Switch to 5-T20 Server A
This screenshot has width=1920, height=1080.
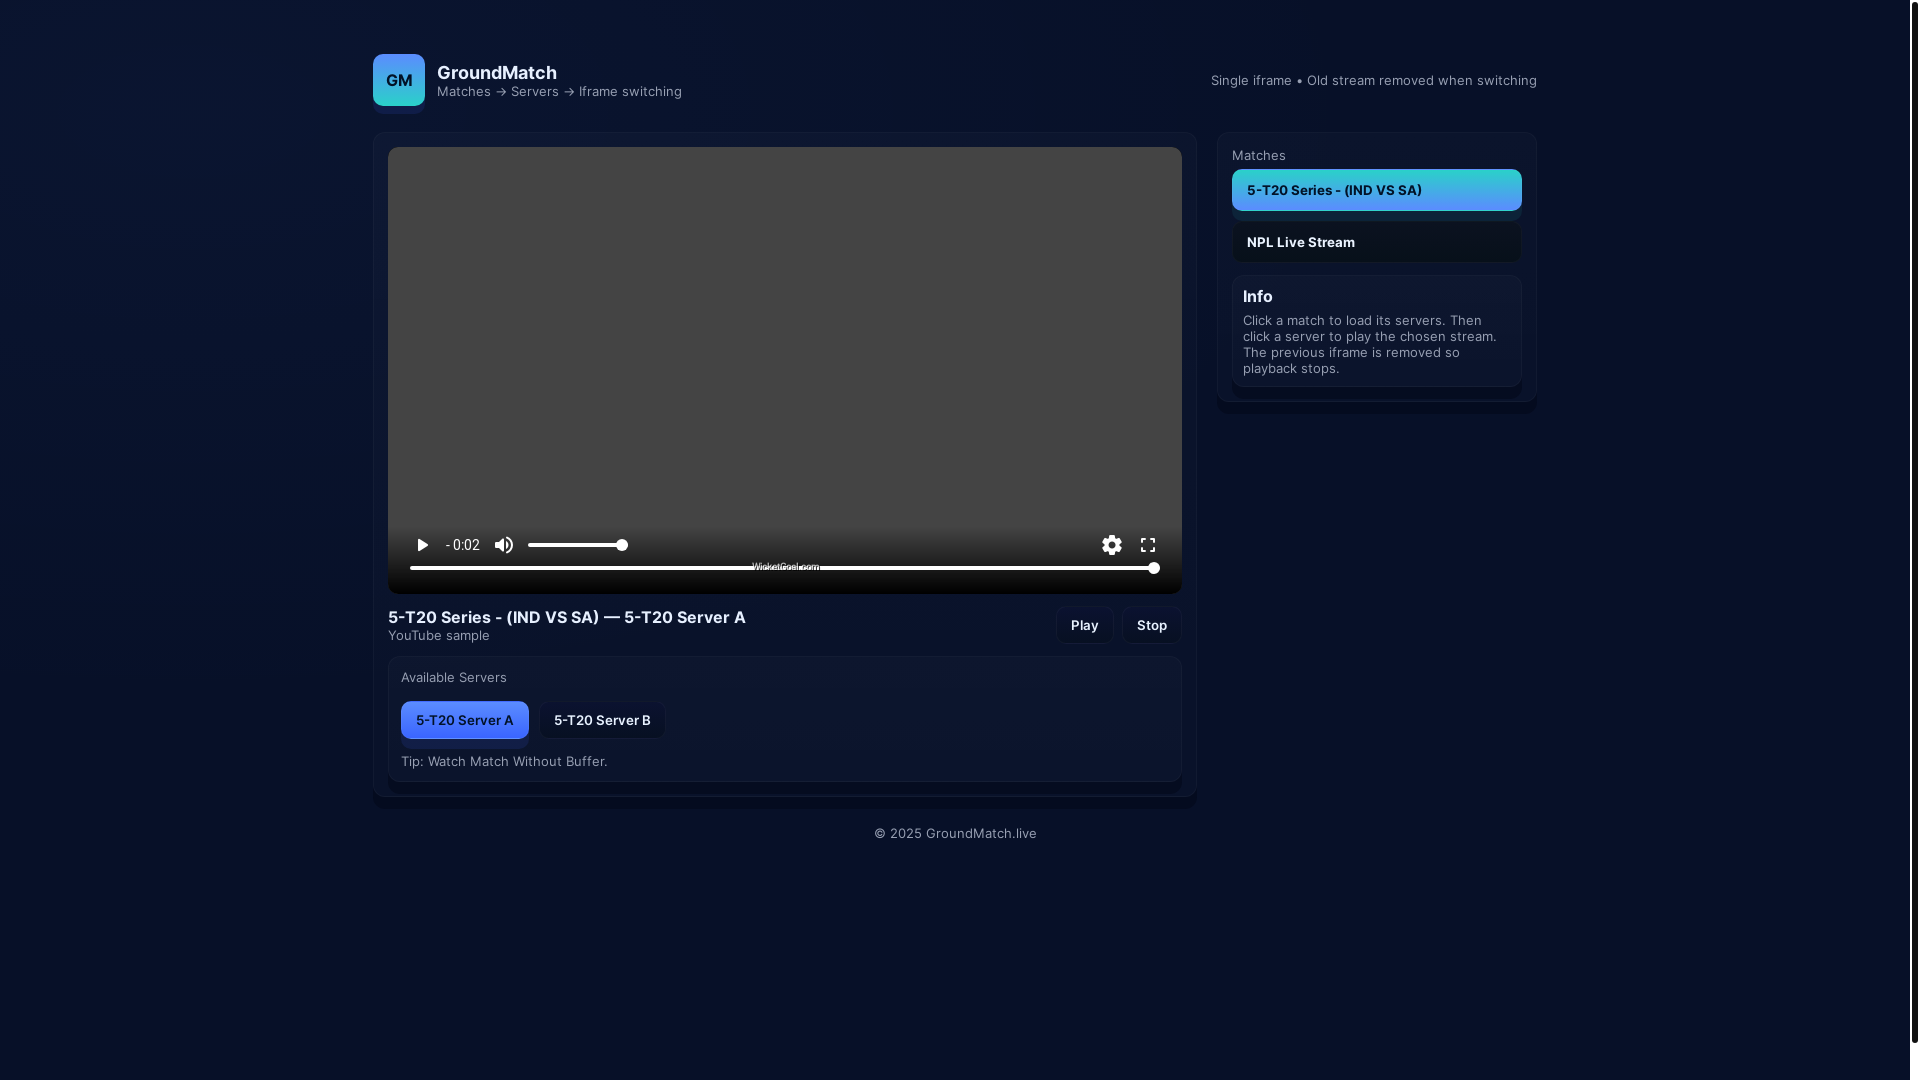(464, 720)
